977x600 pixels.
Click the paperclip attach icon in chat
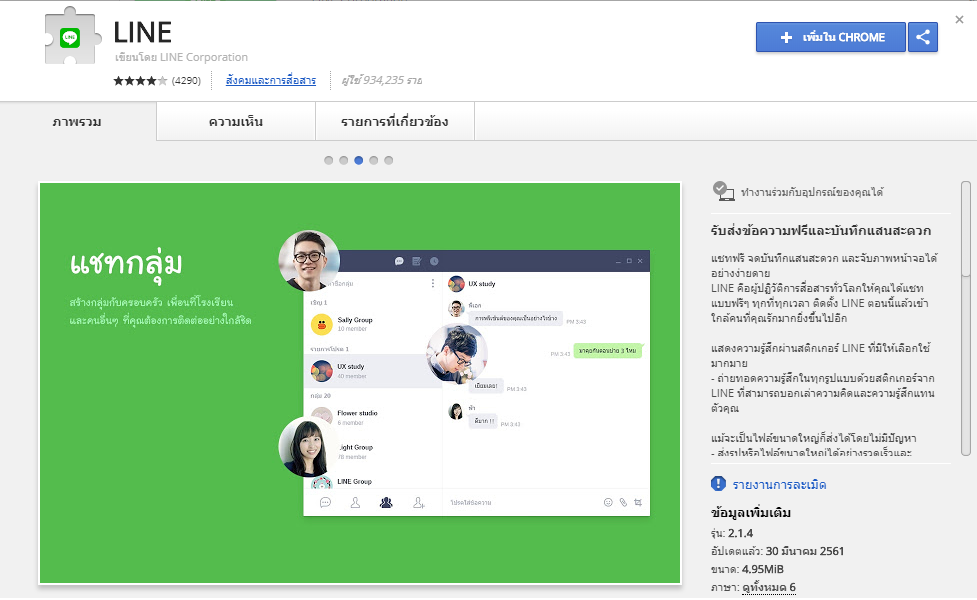point(623,502)
